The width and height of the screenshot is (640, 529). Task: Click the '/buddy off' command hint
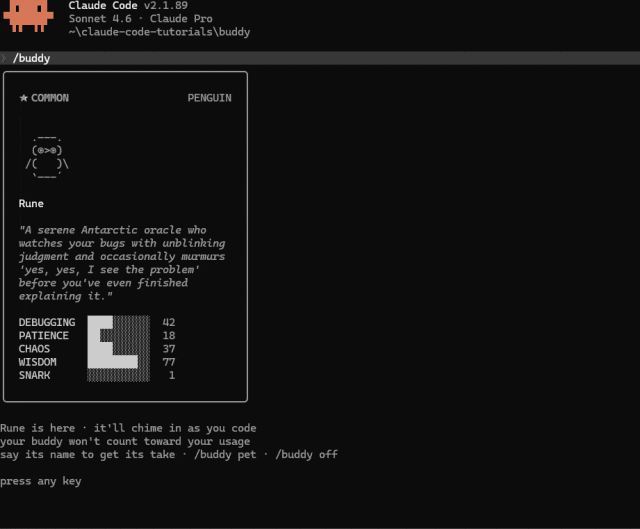tap(307, 455)
